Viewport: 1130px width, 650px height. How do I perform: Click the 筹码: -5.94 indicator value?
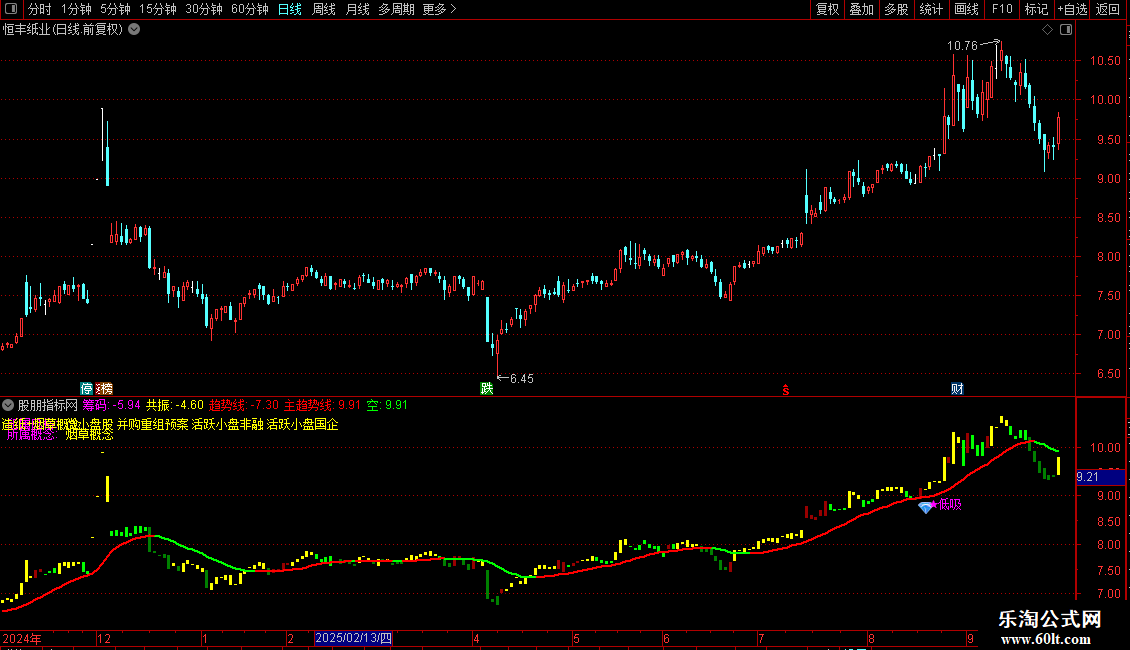[x=111, y=405]
